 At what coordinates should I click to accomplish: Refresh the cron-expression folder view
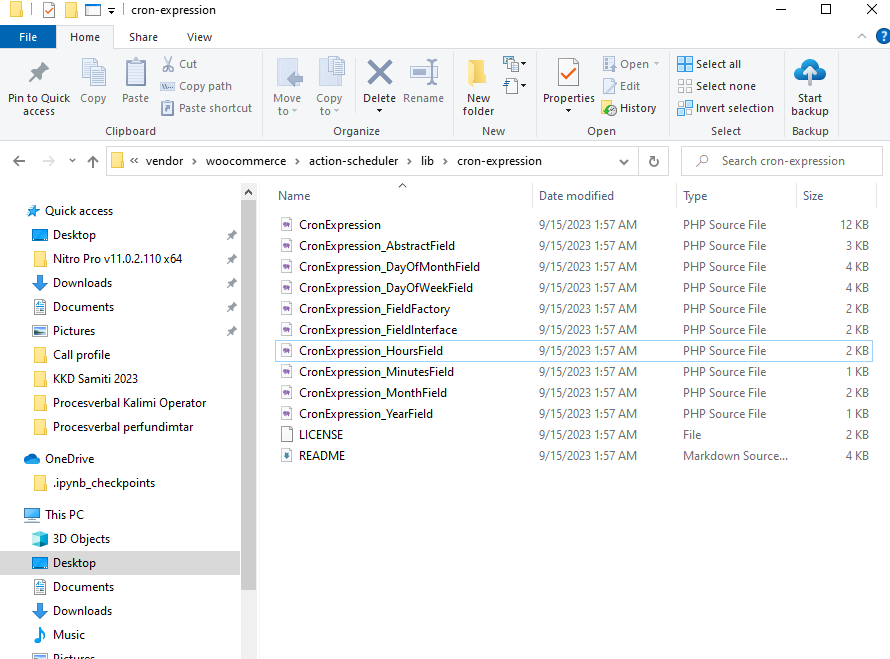tap(653, 161)
